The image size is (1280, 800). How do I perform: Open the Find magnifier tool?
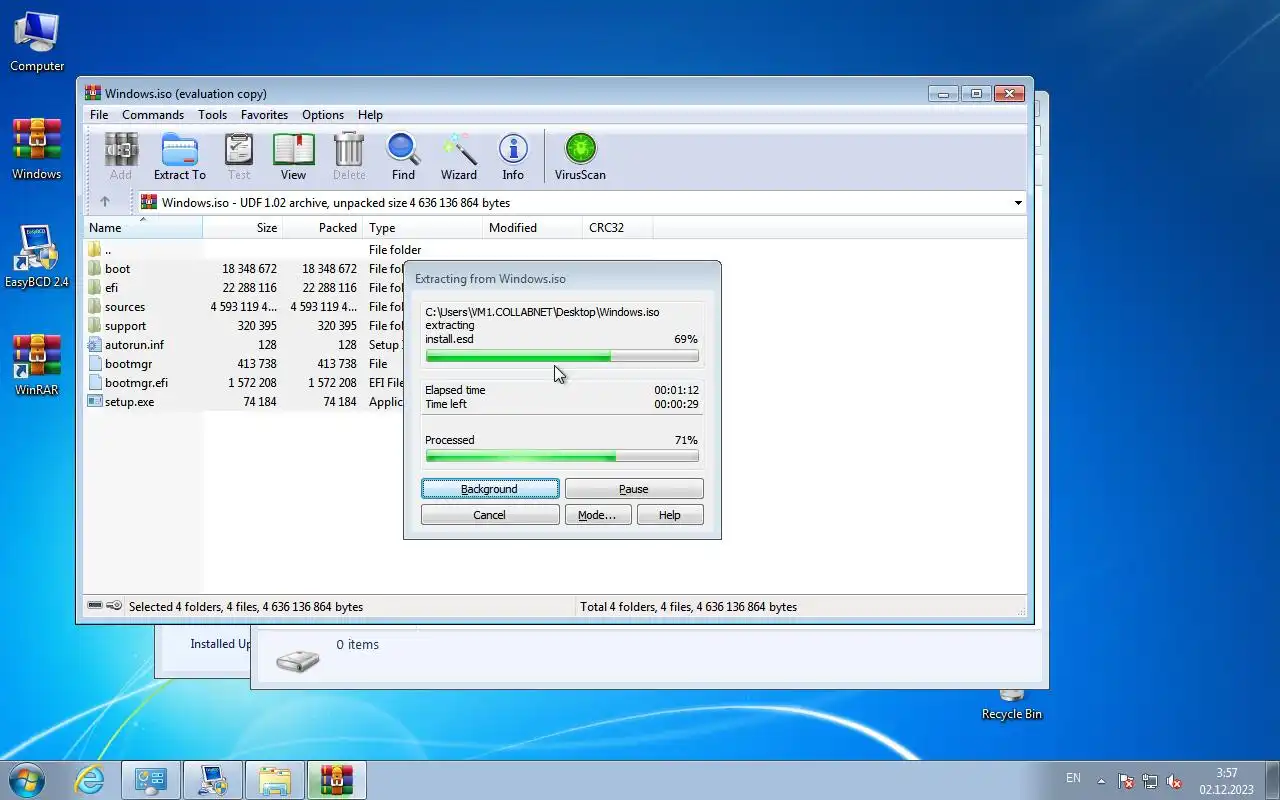(403, 157)
